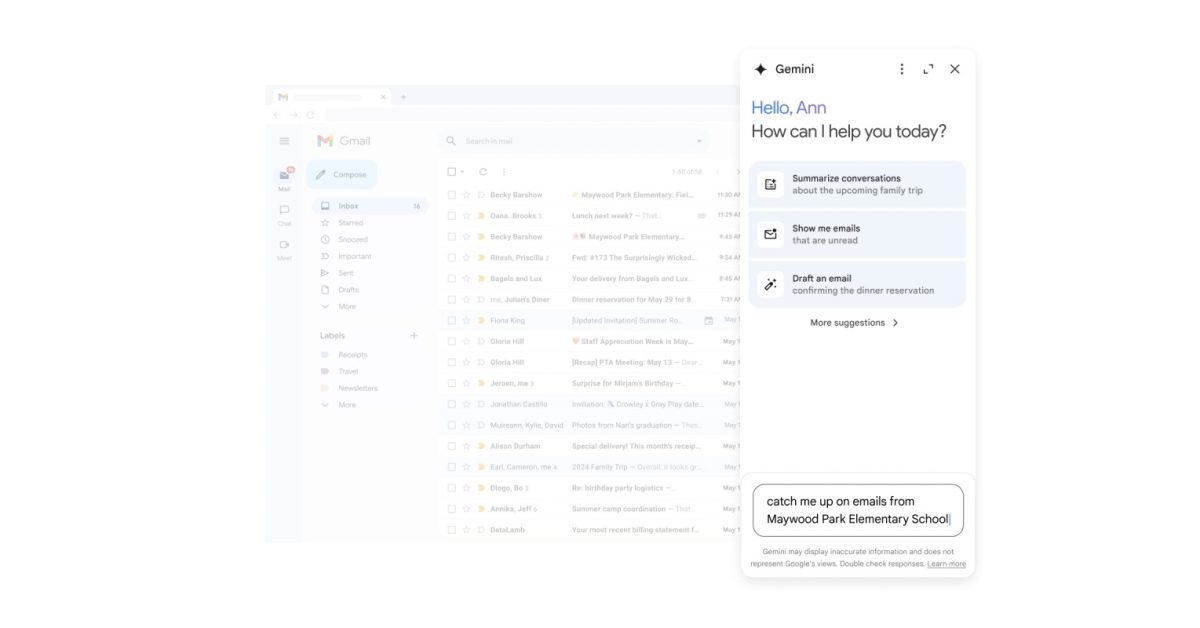Go to the Sent folder
This screenshot has height=628, width=1200.
click(x=345, y=273)
